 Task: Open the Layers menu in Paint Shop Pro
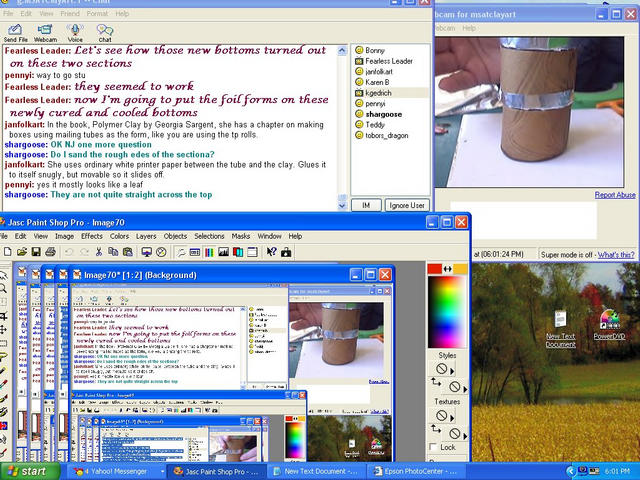pos(146,236)
